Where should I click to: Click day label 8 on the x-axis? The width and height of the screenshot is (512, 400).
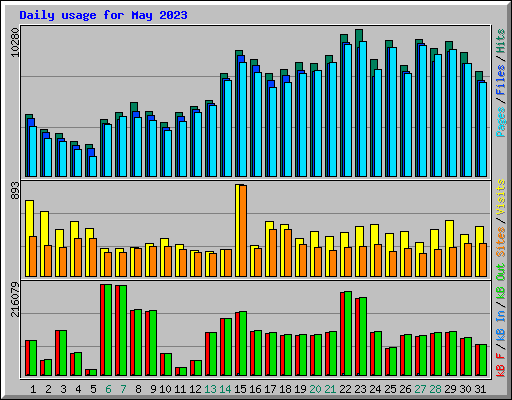[x=138, y=389]
